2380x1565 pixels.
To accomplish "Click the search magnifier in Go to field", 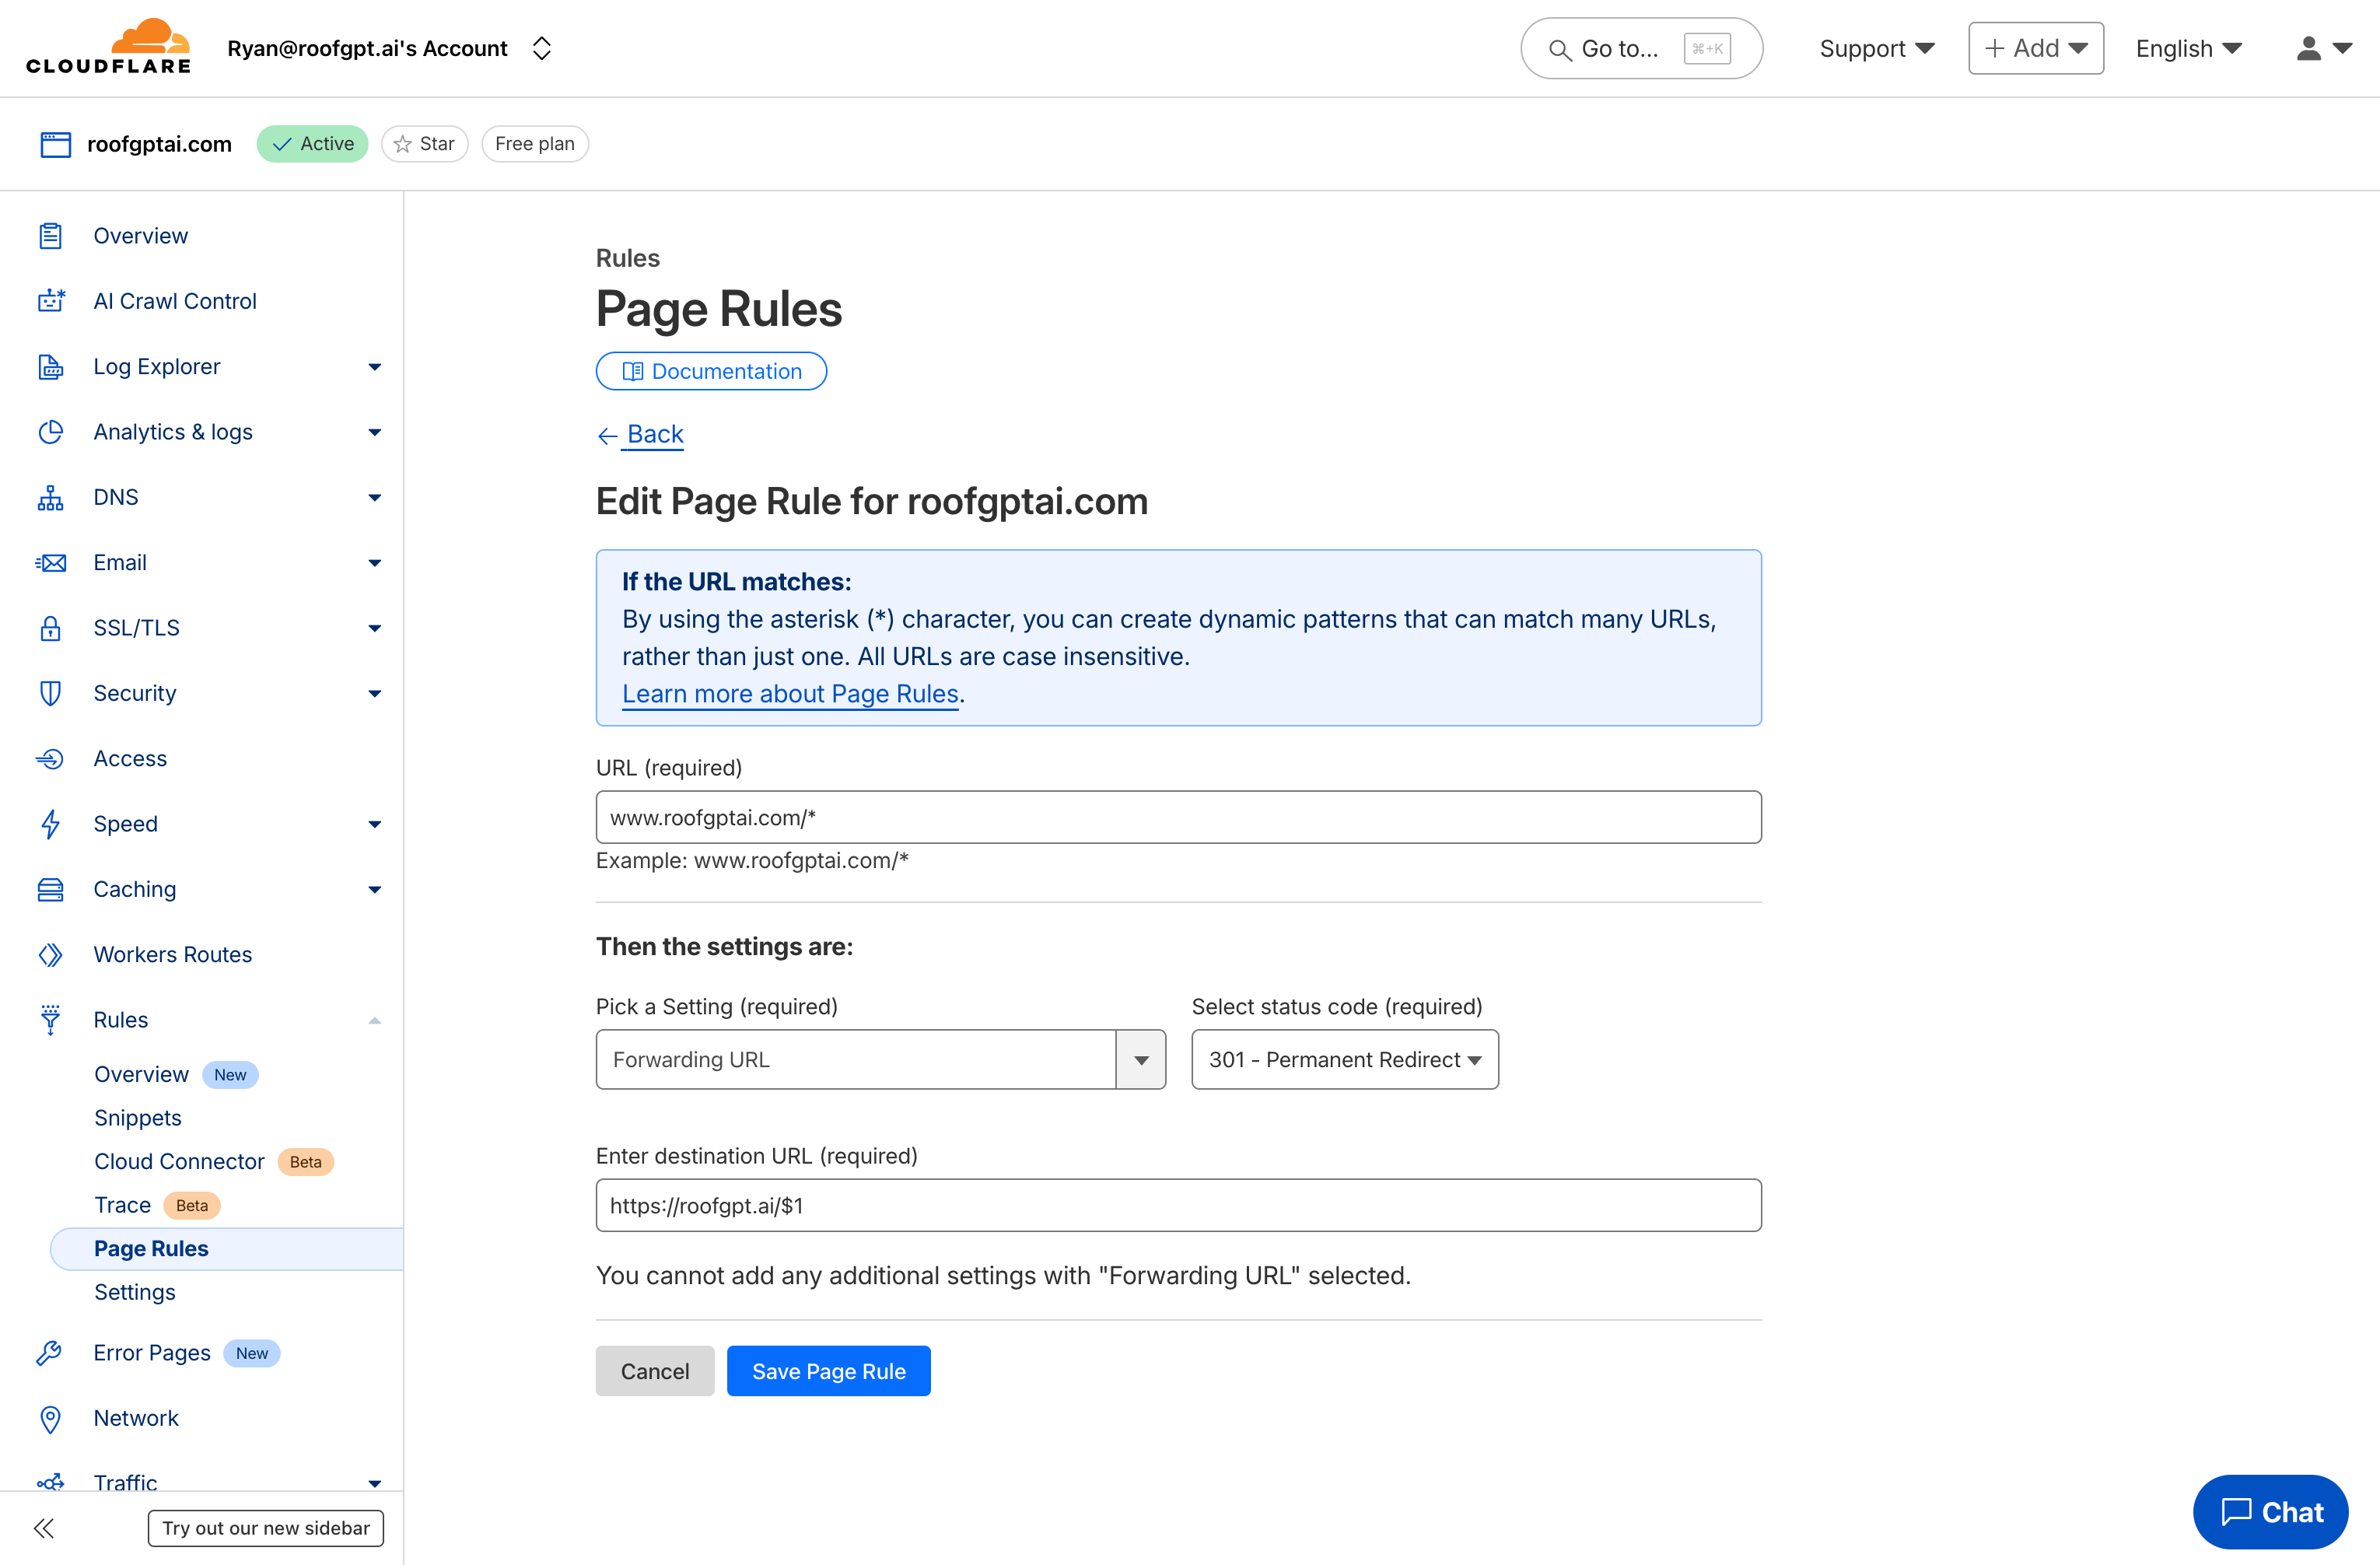I will click(1561, 48).
